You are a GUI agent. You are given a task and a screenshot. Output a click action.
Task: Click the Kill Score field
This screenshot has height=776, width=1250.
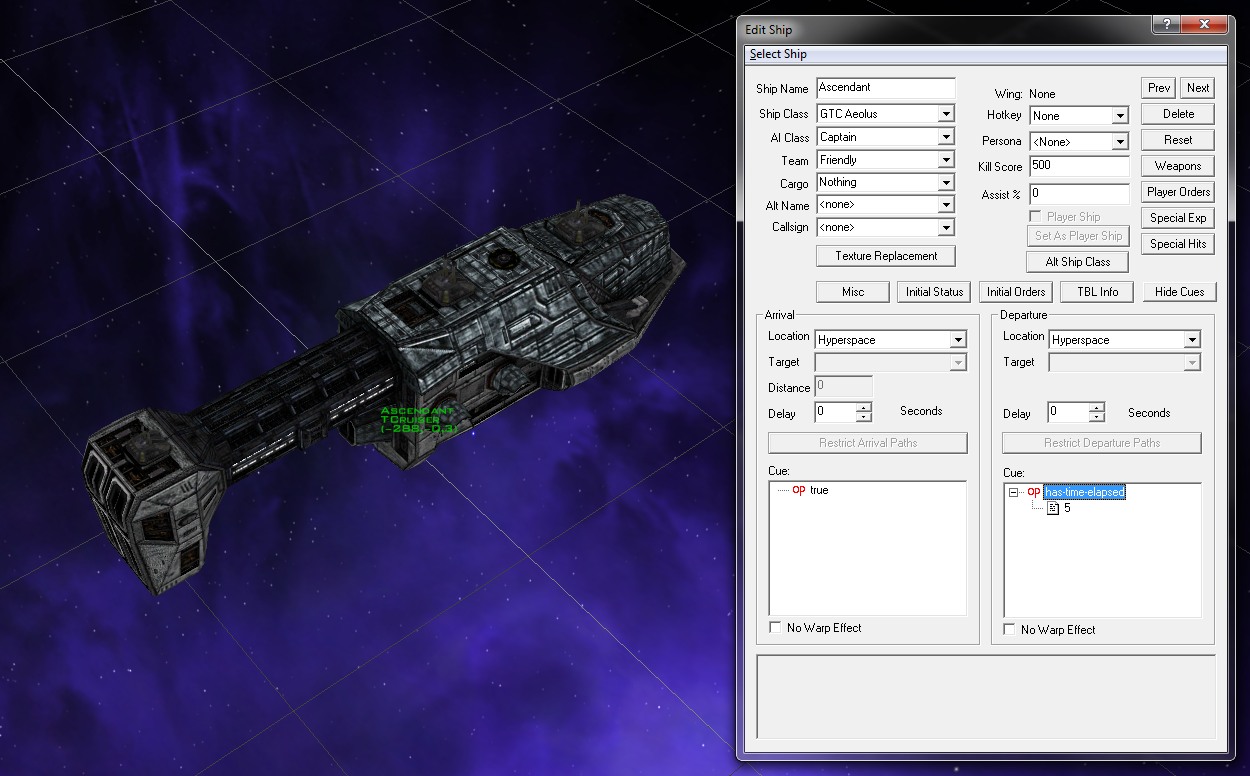coord(1079,166)
